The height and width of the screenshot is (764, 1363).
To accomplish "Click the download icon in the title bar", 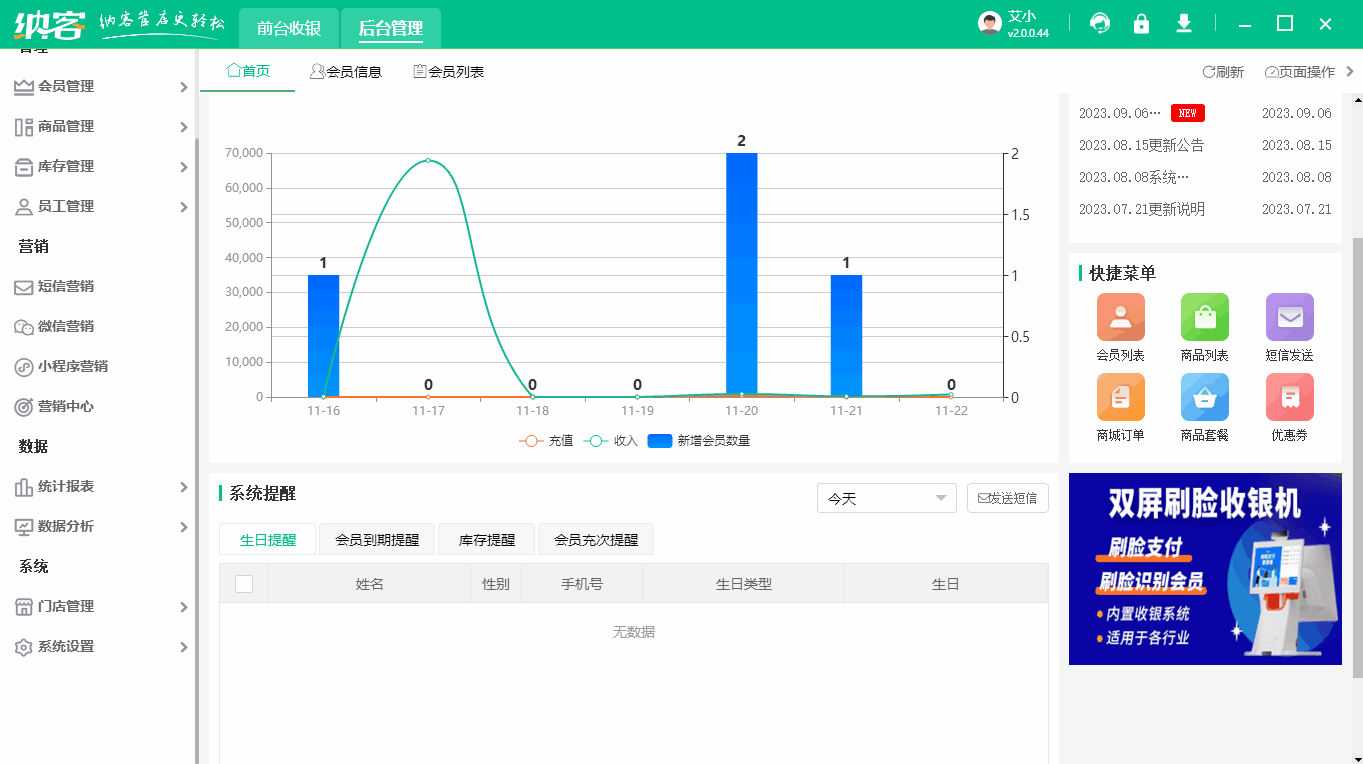I will coord(1183,22).
